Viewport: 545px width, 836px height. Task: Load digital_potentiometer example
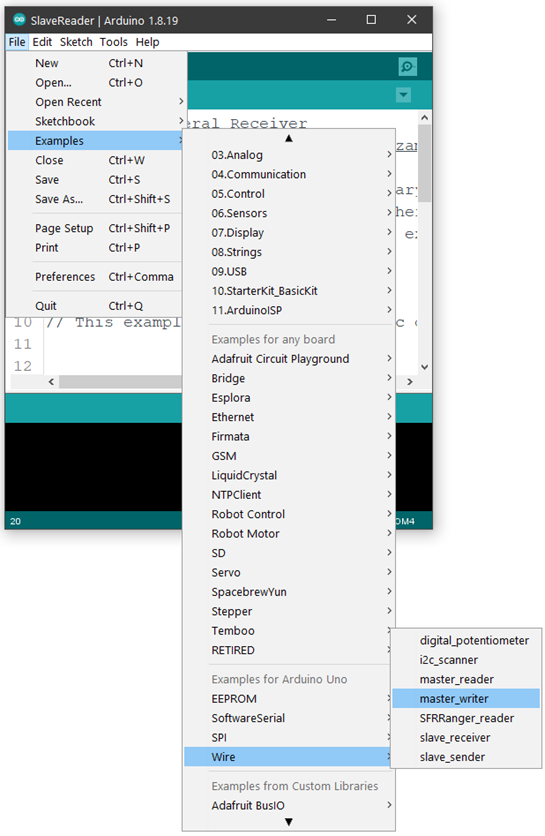point(466,641)
